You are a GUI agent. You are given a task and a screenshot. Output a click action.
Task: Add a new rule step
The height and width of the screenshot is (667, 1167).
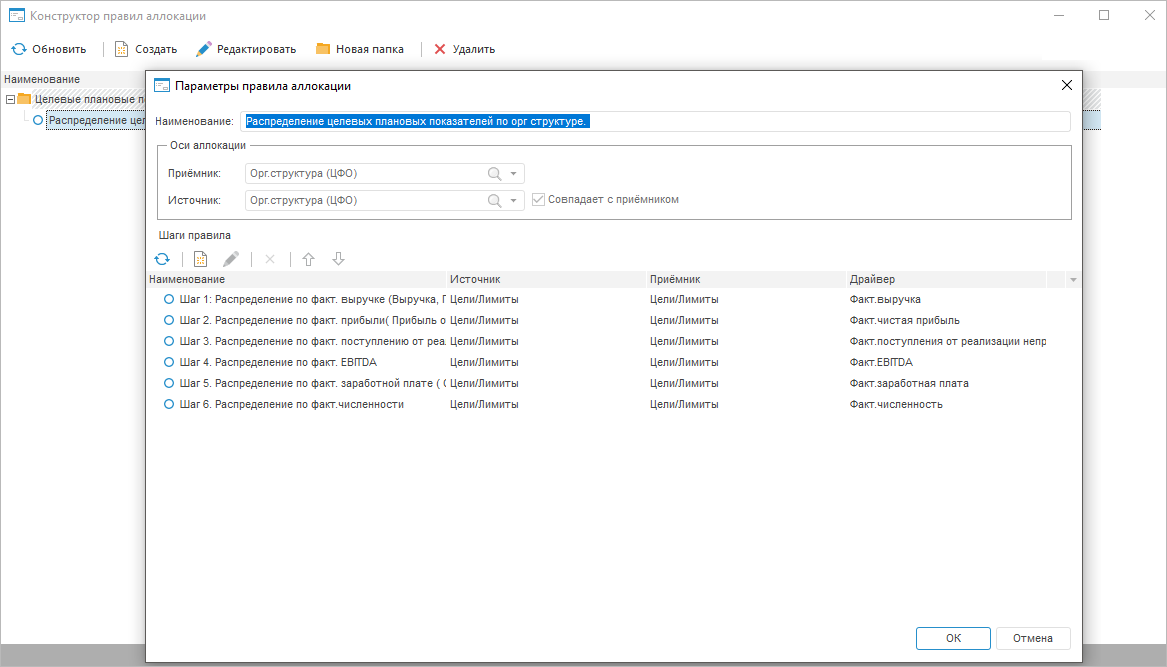(200, 259)
